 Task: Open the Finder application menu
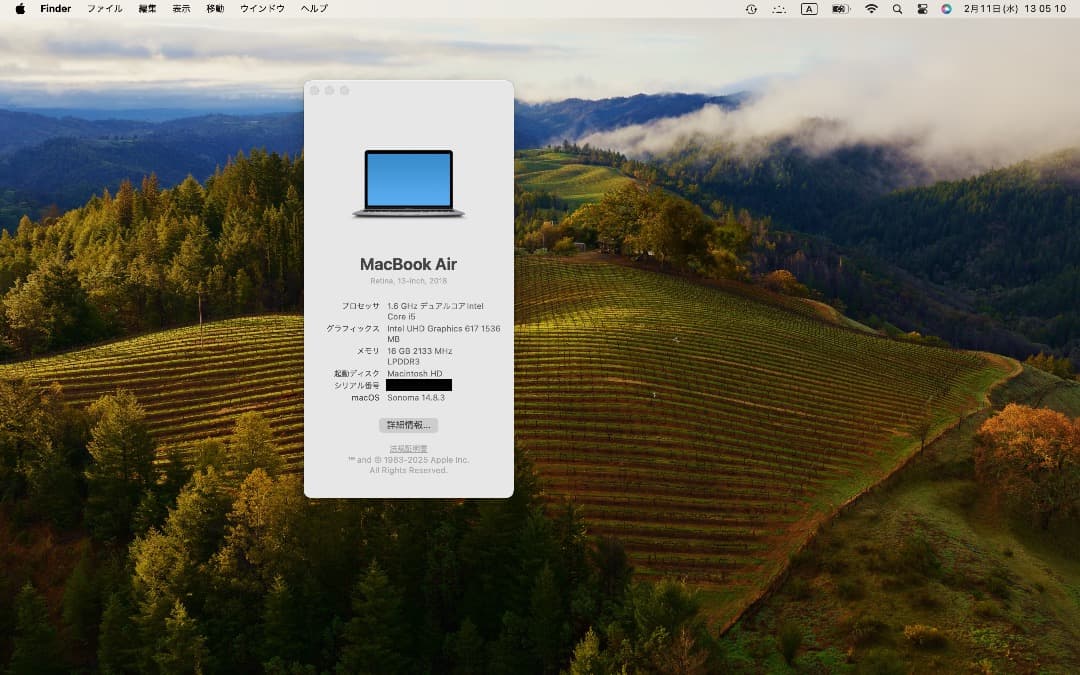coord(55,8)
